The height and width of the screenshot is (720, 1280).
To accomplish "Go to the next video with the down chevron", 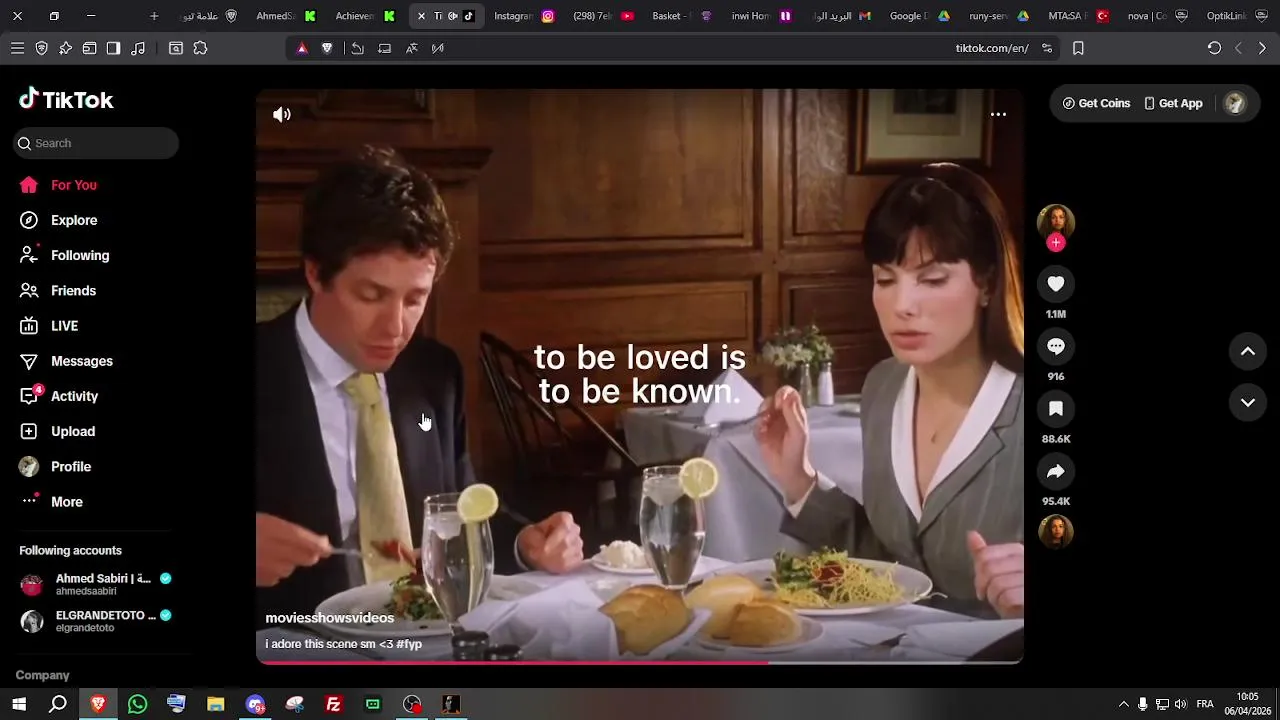I will 1248,402.
